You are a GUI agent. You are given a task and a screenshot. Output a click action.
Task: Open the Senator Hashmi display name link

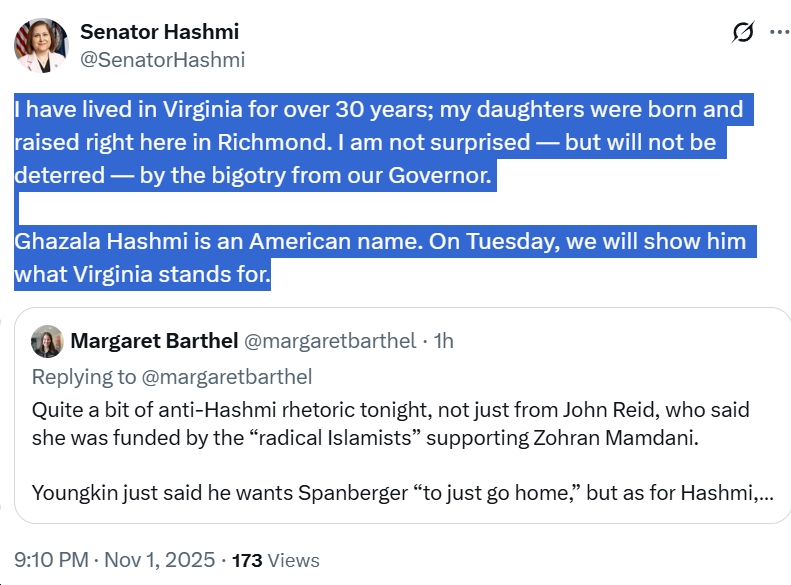[x=159, y=31]
